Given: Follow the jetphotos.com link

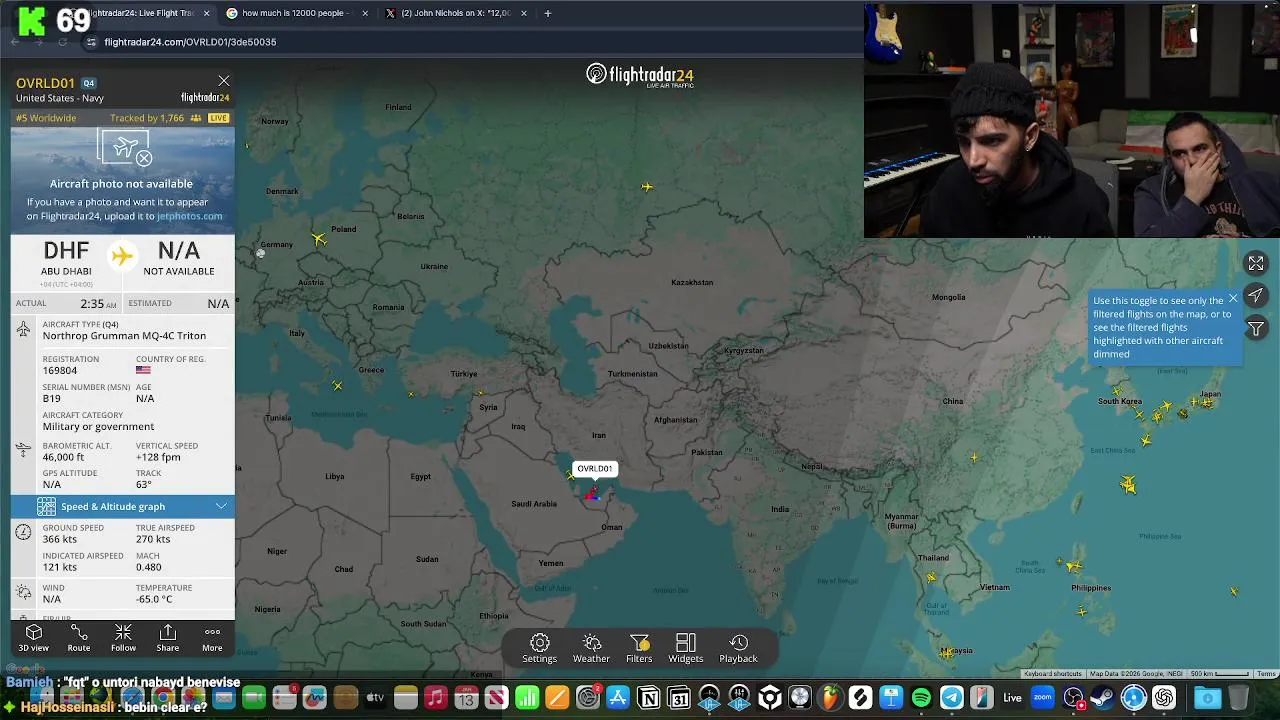Looking at the screenshot, I should [x=189, y=216].
